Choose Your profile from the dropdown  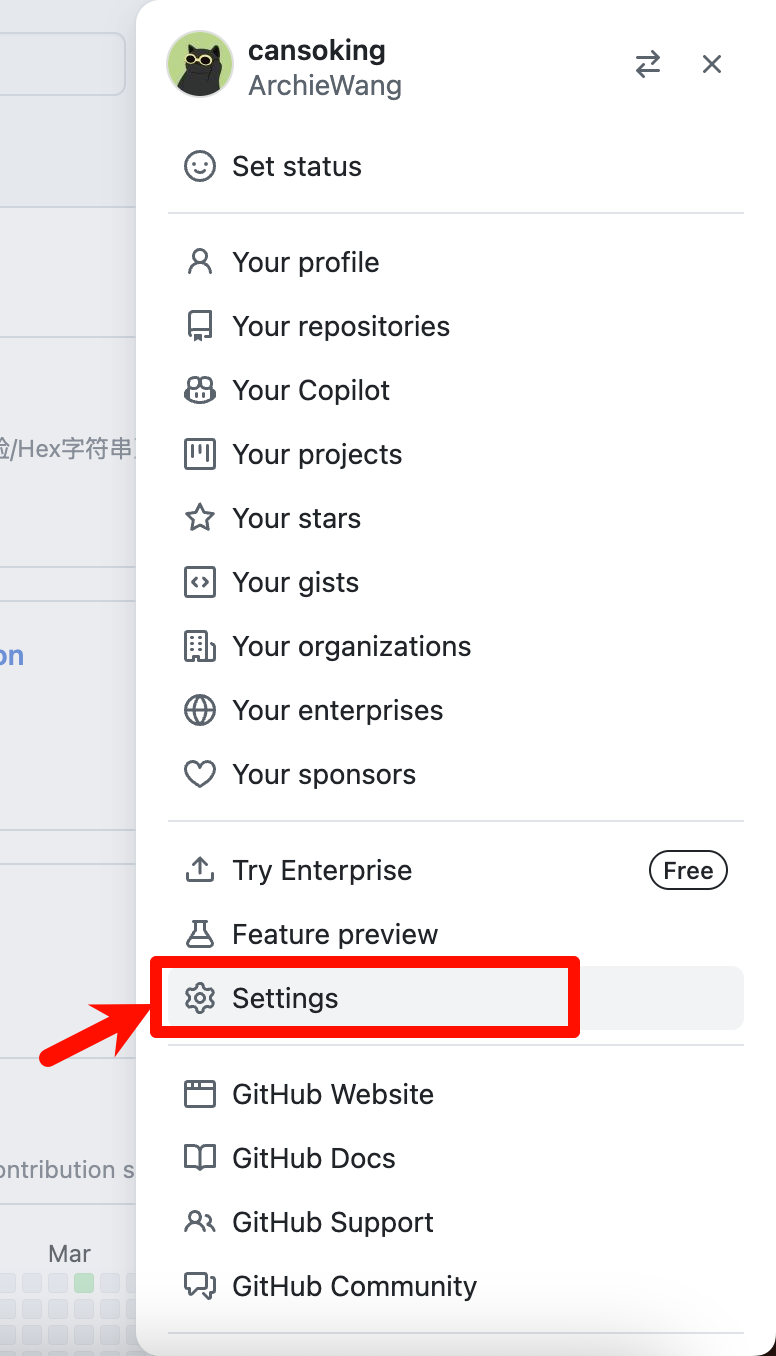pyautogui.click(x=305, y=262)
